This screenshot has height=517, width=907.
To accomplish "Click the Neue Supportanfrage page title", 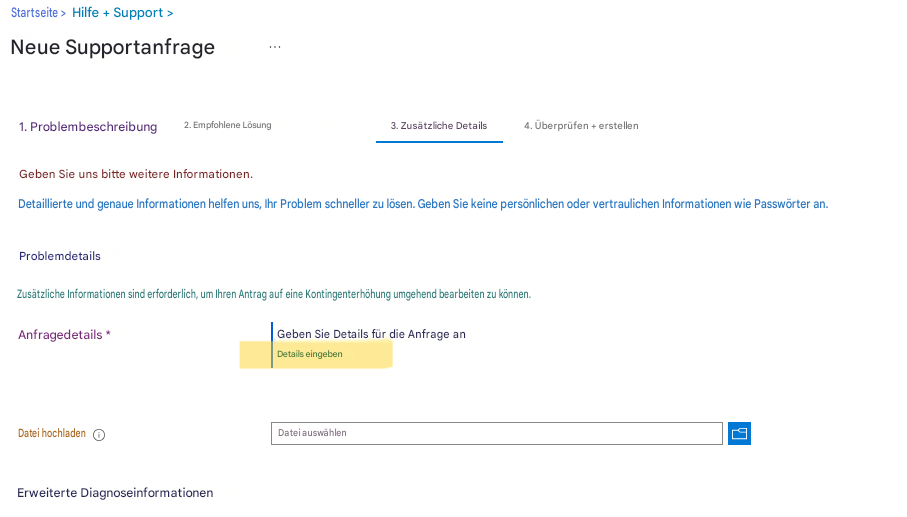I will click(x=113, y=47).
